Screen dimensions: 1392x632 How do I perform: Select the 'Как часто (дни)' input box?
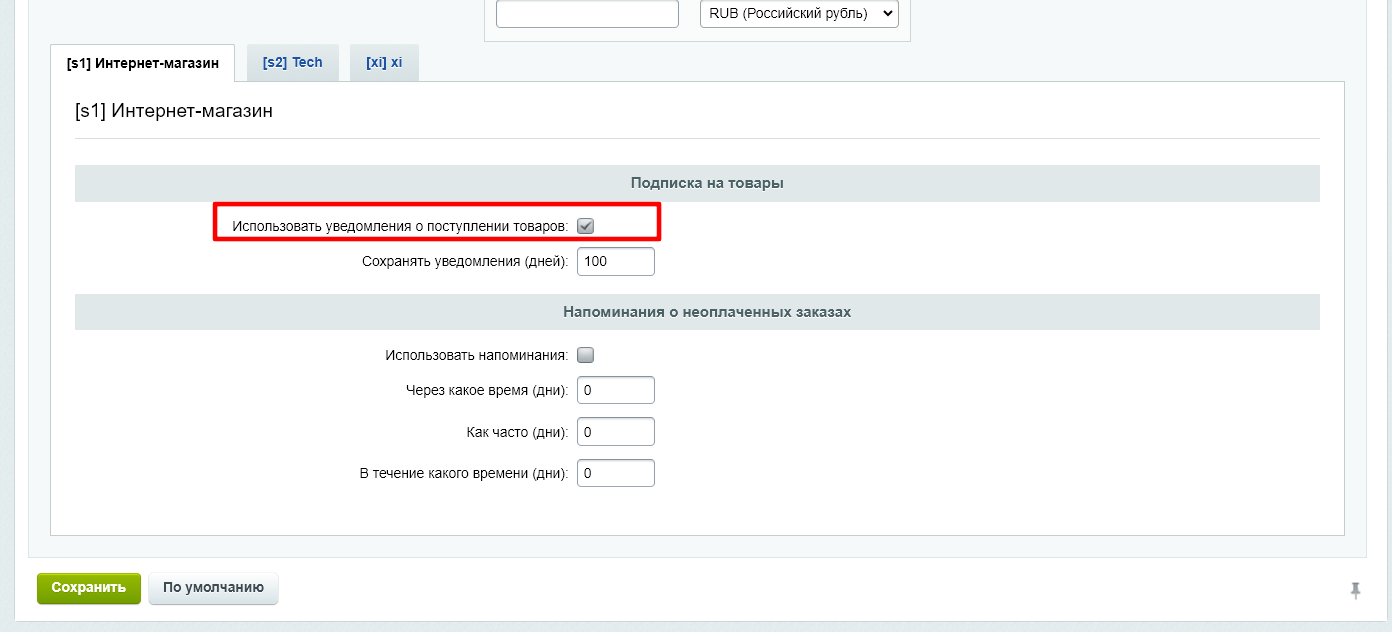pyautogui.click(x=615, y=432)
